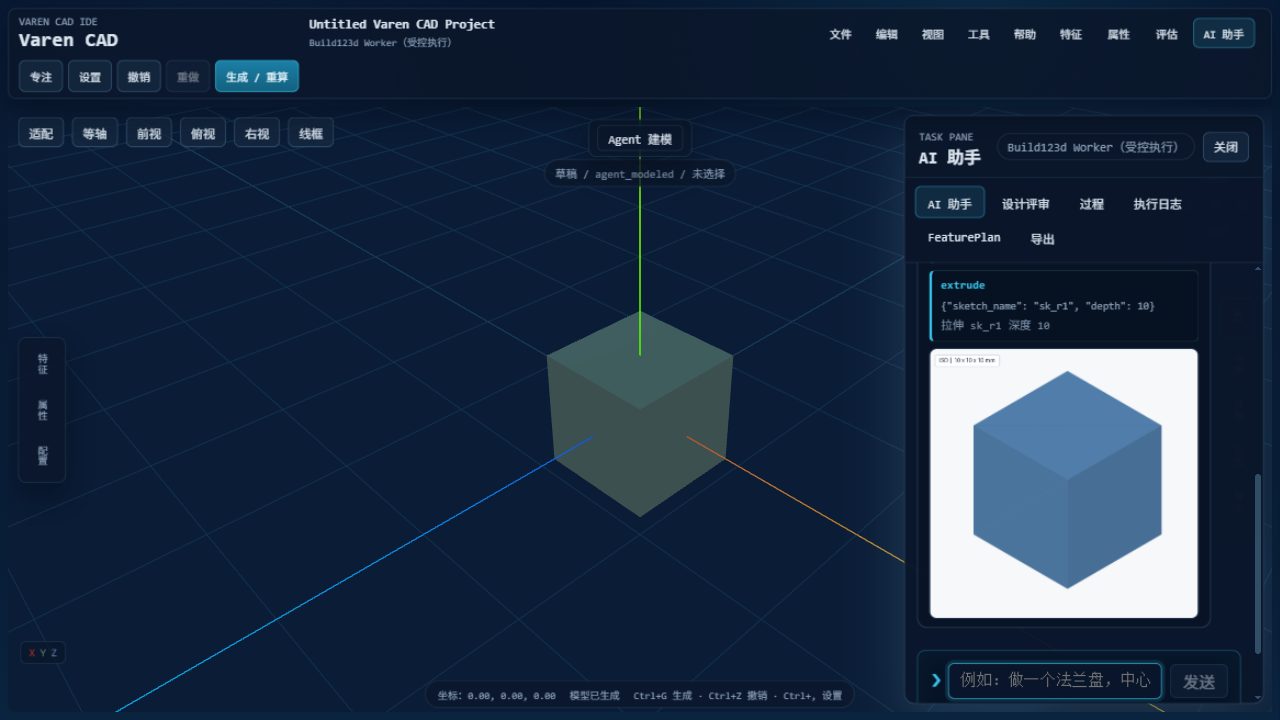Open the 编辑 menu
Screen dimensions: 1280x720
click(886, 34)
